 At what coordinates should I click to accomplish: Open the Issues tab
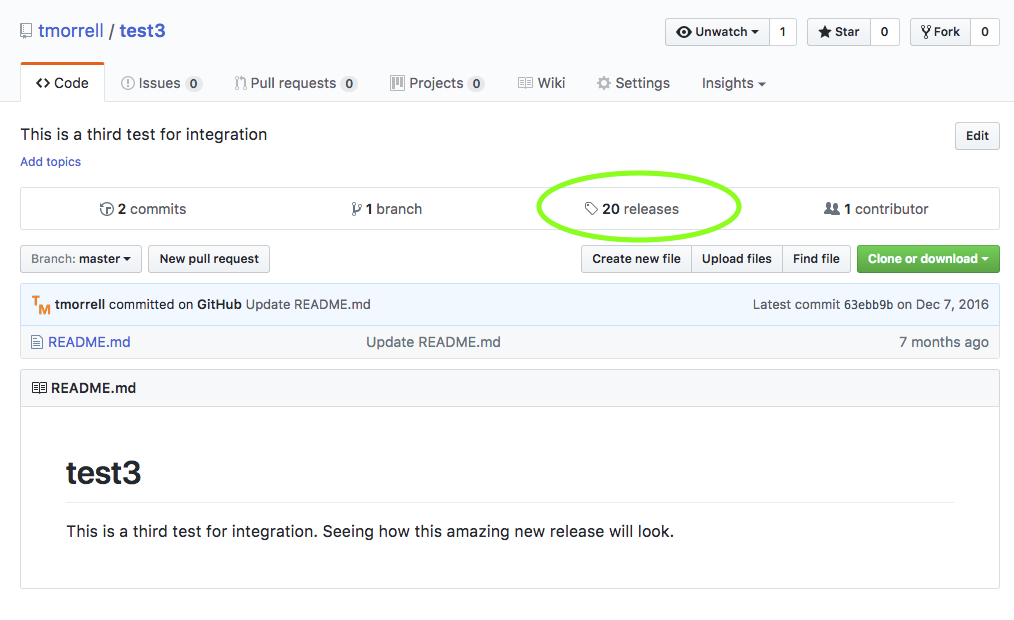pyautogui.click(x=161, y=83)
